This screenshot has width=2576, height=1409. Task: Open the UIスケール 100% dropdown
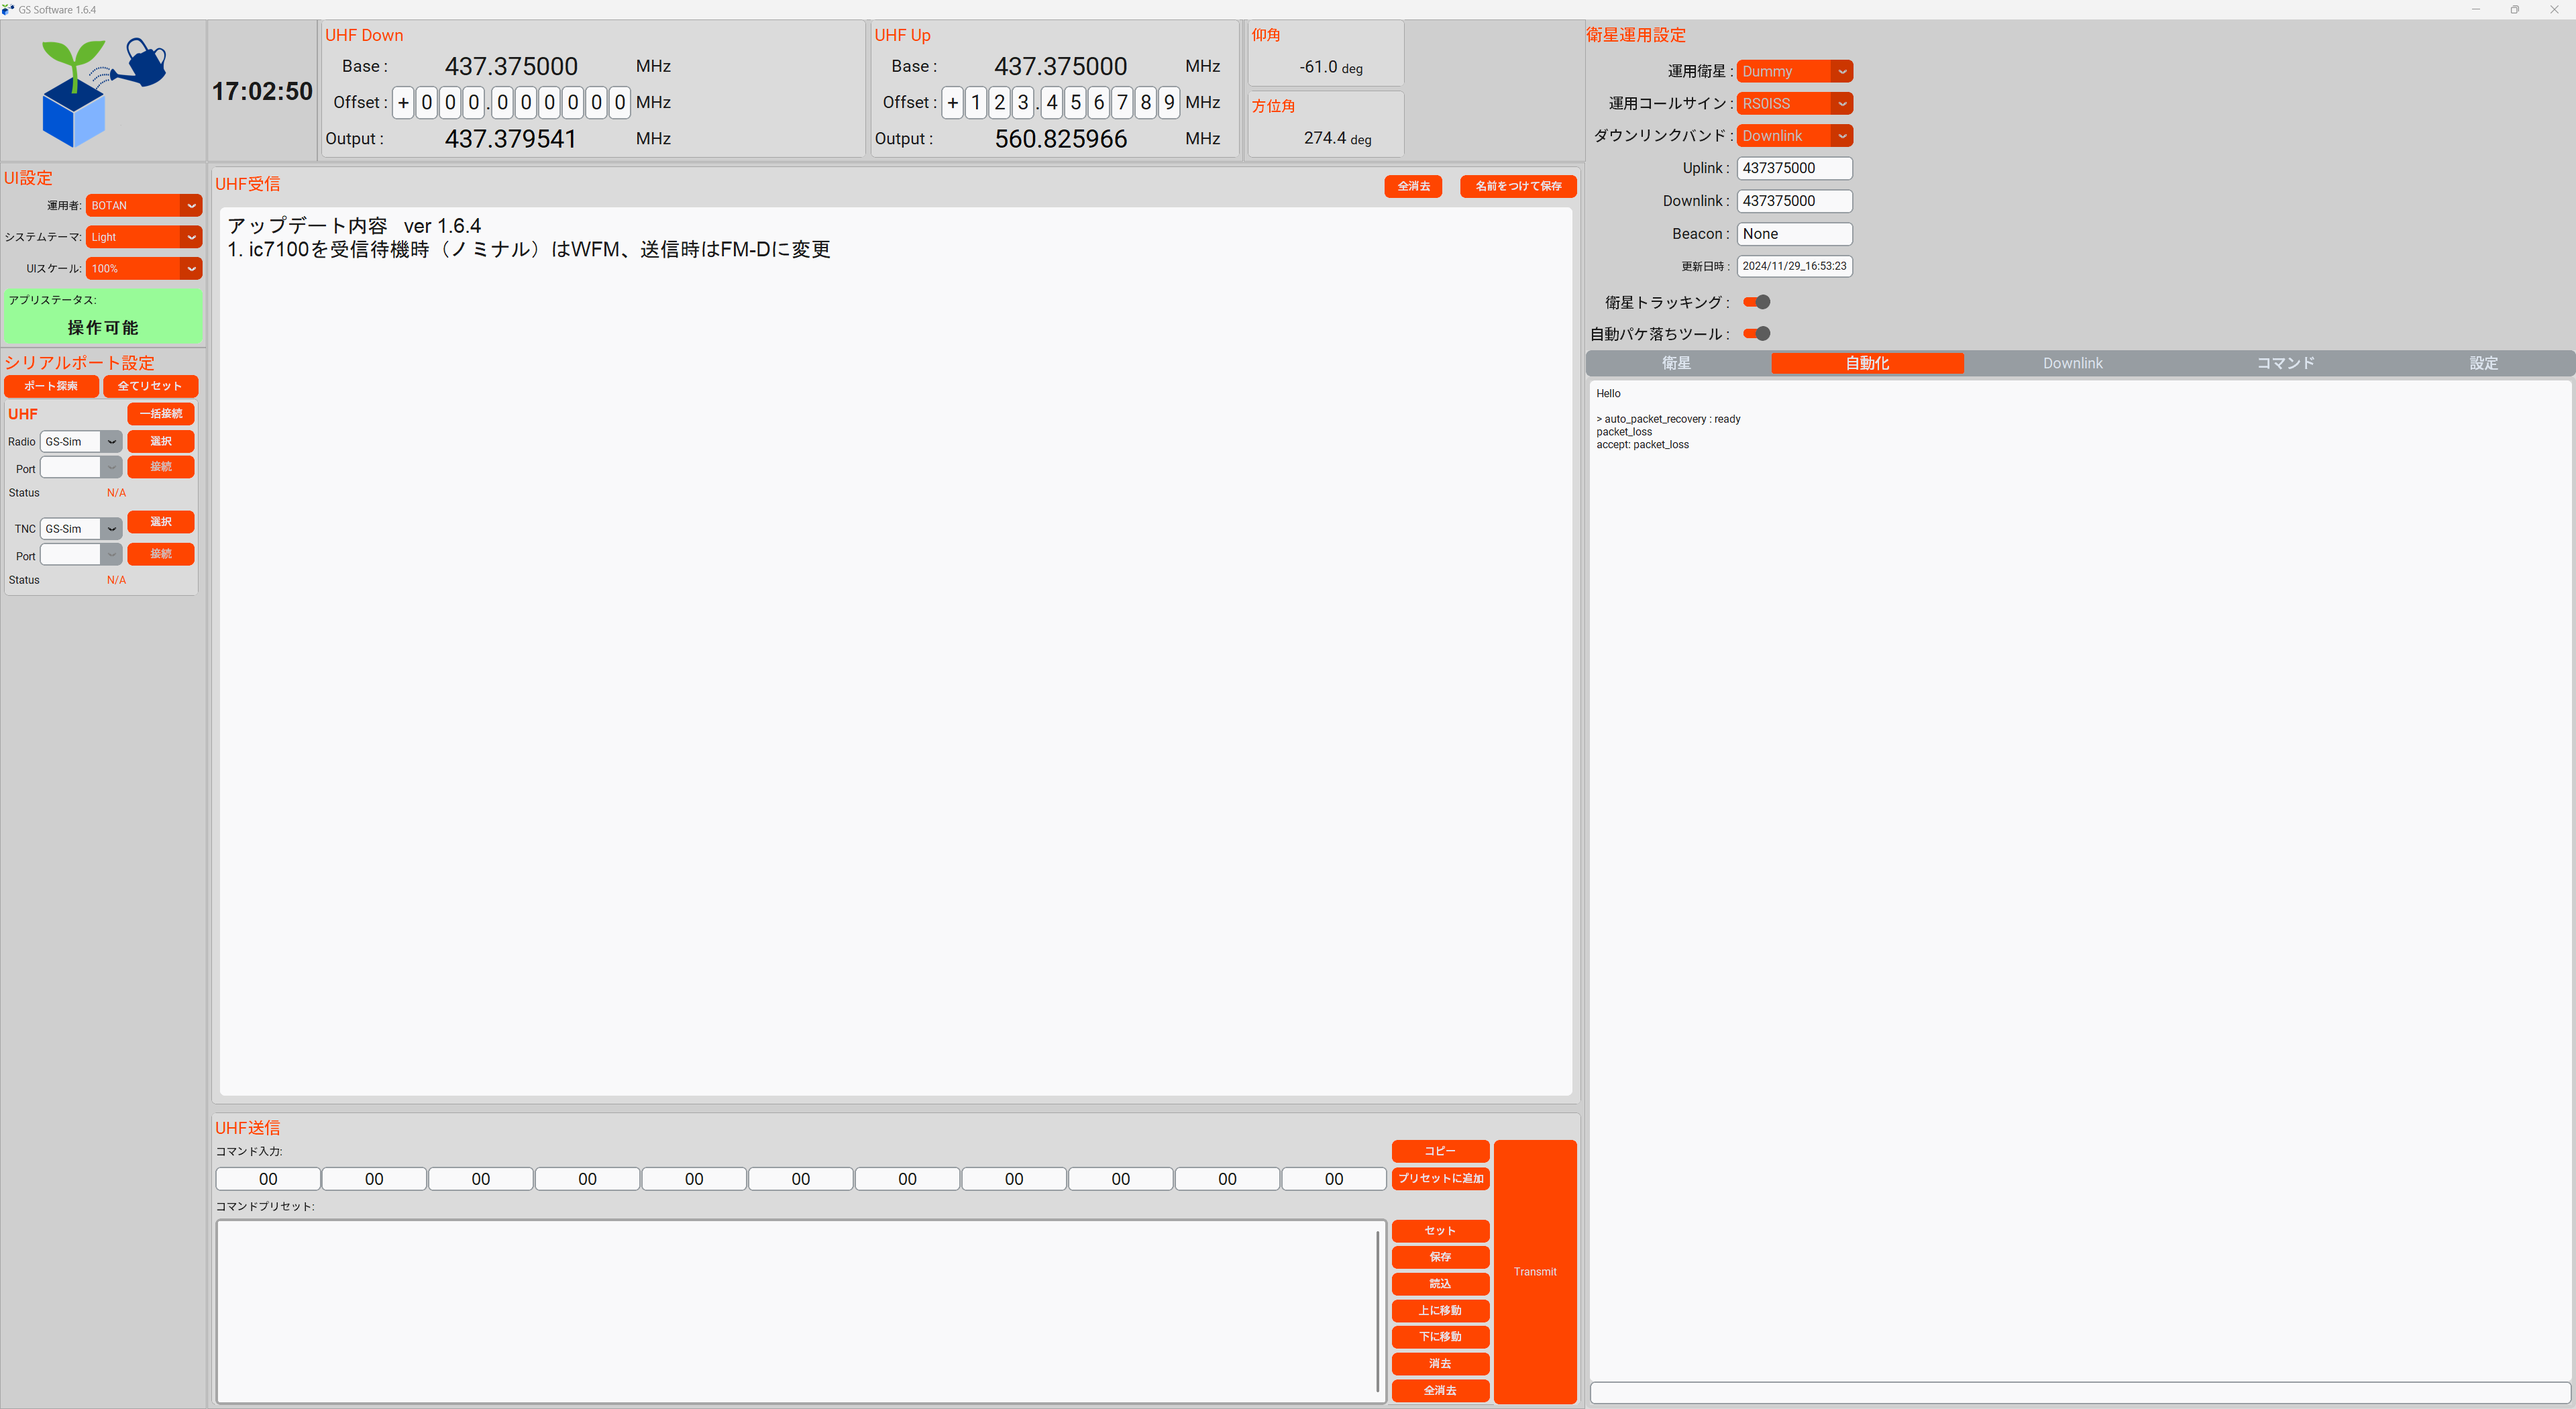(x=144, y=269)
